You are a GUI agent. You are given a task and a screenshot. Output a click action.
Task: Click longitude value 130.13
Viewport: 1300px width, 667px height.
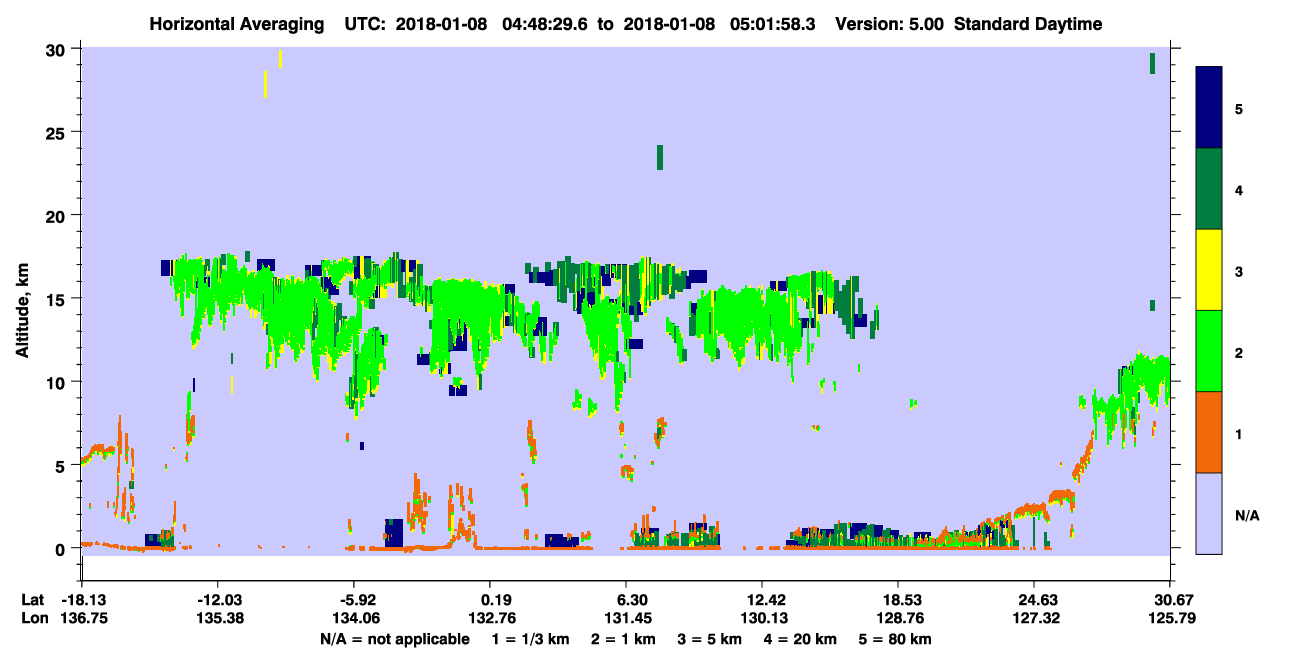762,618
